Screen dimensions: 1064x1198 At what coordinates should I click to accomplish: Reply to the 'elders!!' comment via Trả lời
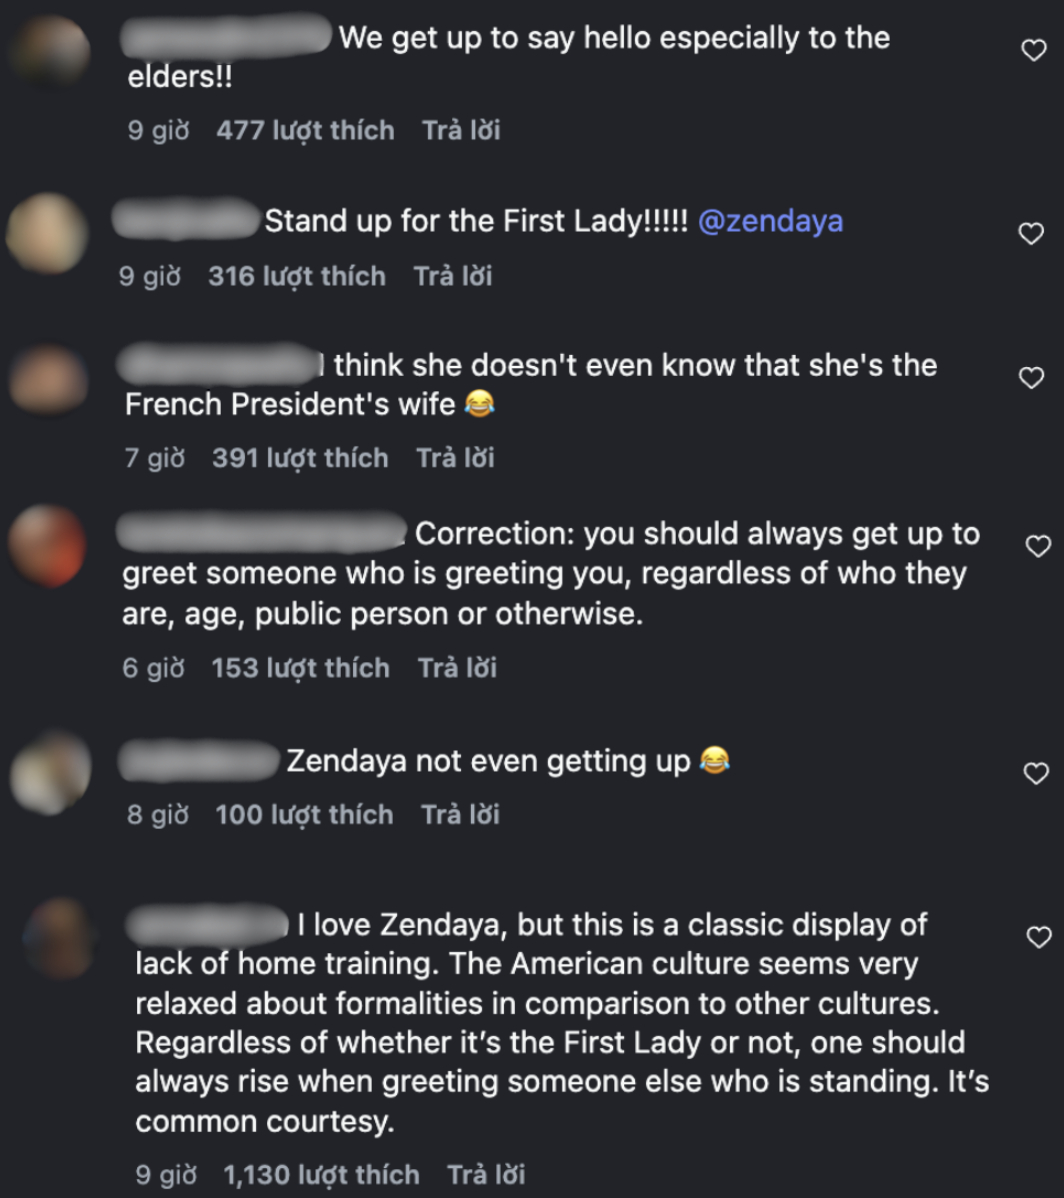tap(461, 131)
